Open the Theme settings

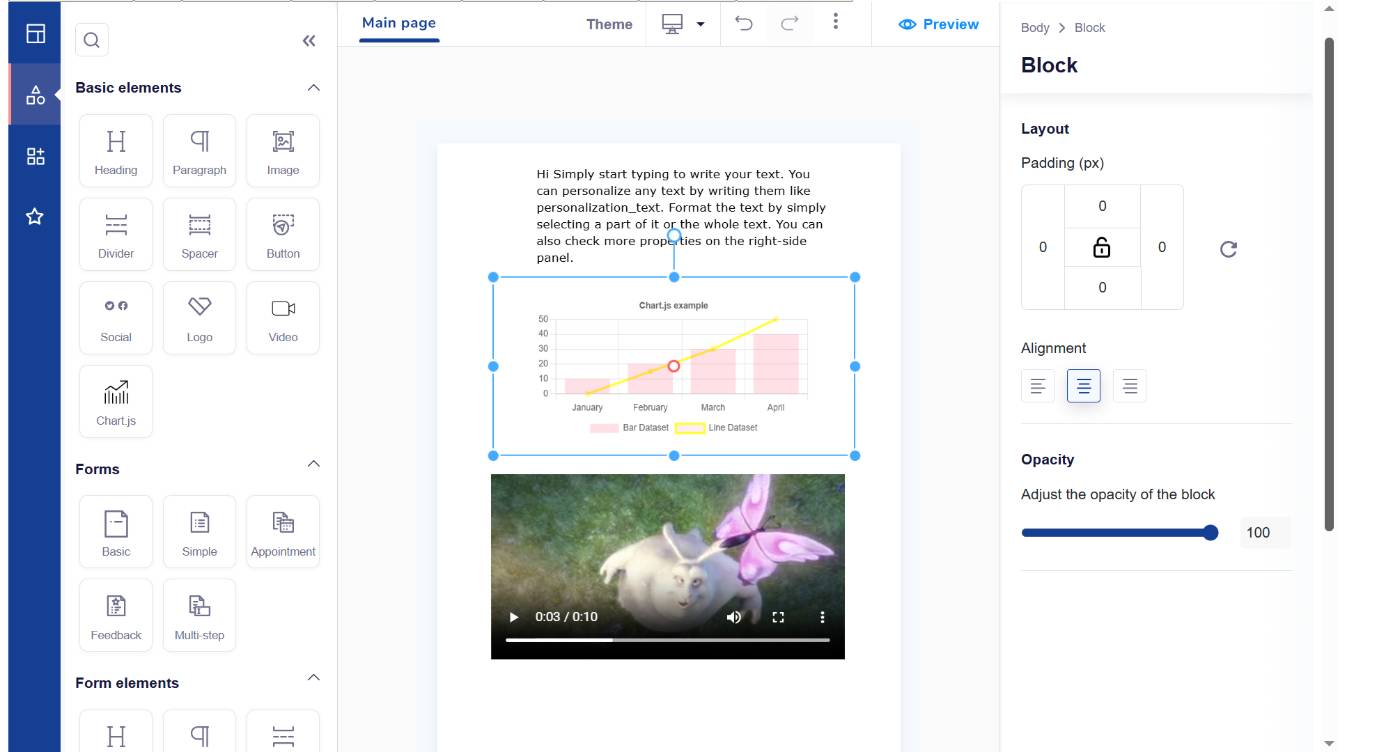pyautogui.click(x=609, y=24)
